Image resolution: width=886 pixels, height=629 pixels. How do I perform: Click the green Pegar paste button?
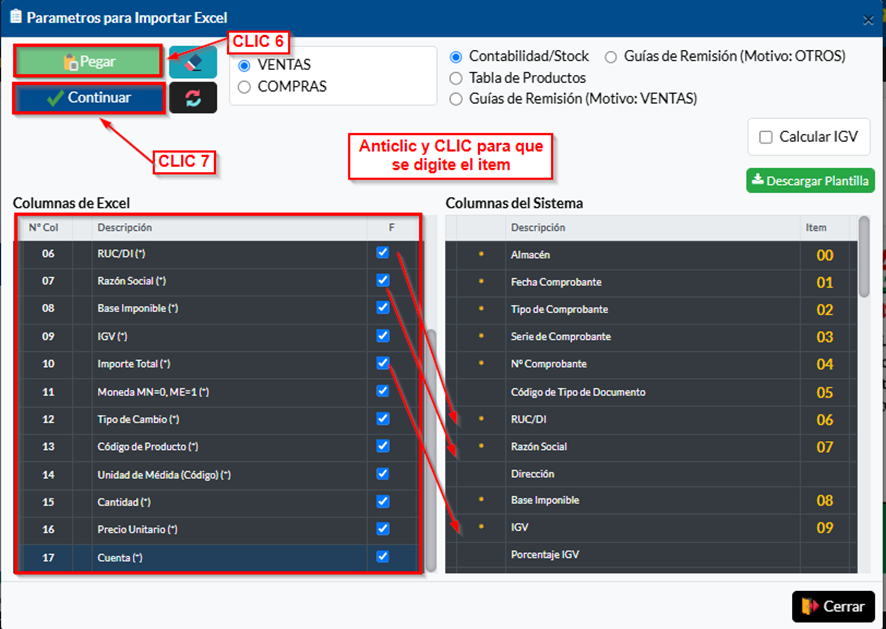point(88,62)
